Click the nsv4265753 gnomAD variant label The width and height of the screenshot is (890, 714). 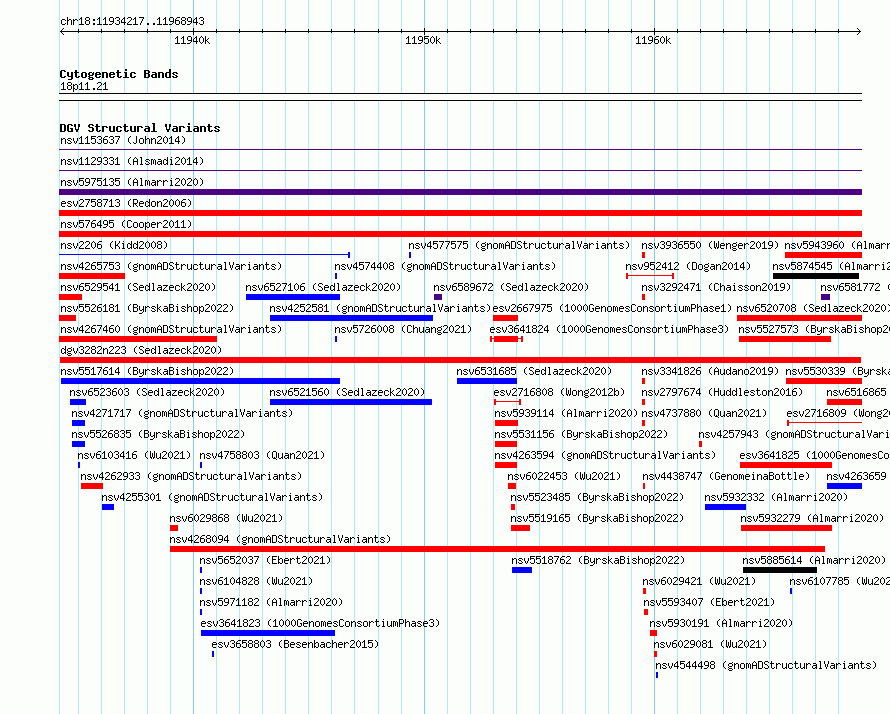tap(171, 266)
